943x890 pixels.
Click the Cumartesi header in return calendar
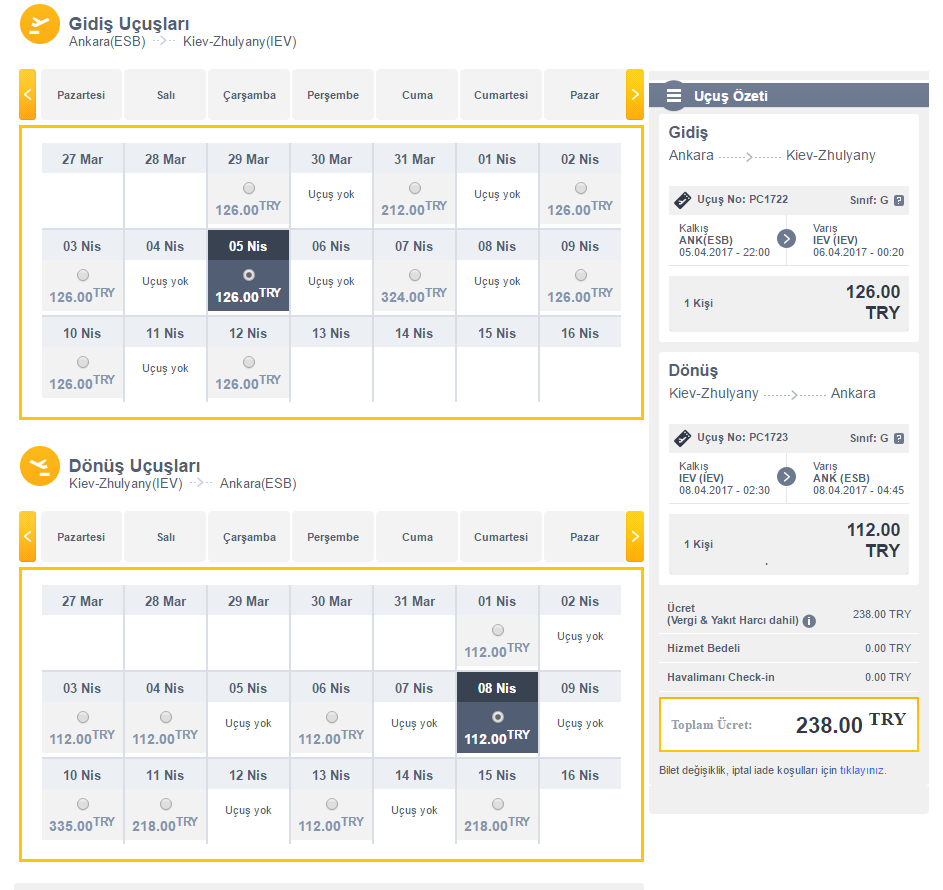coord(501,537)
